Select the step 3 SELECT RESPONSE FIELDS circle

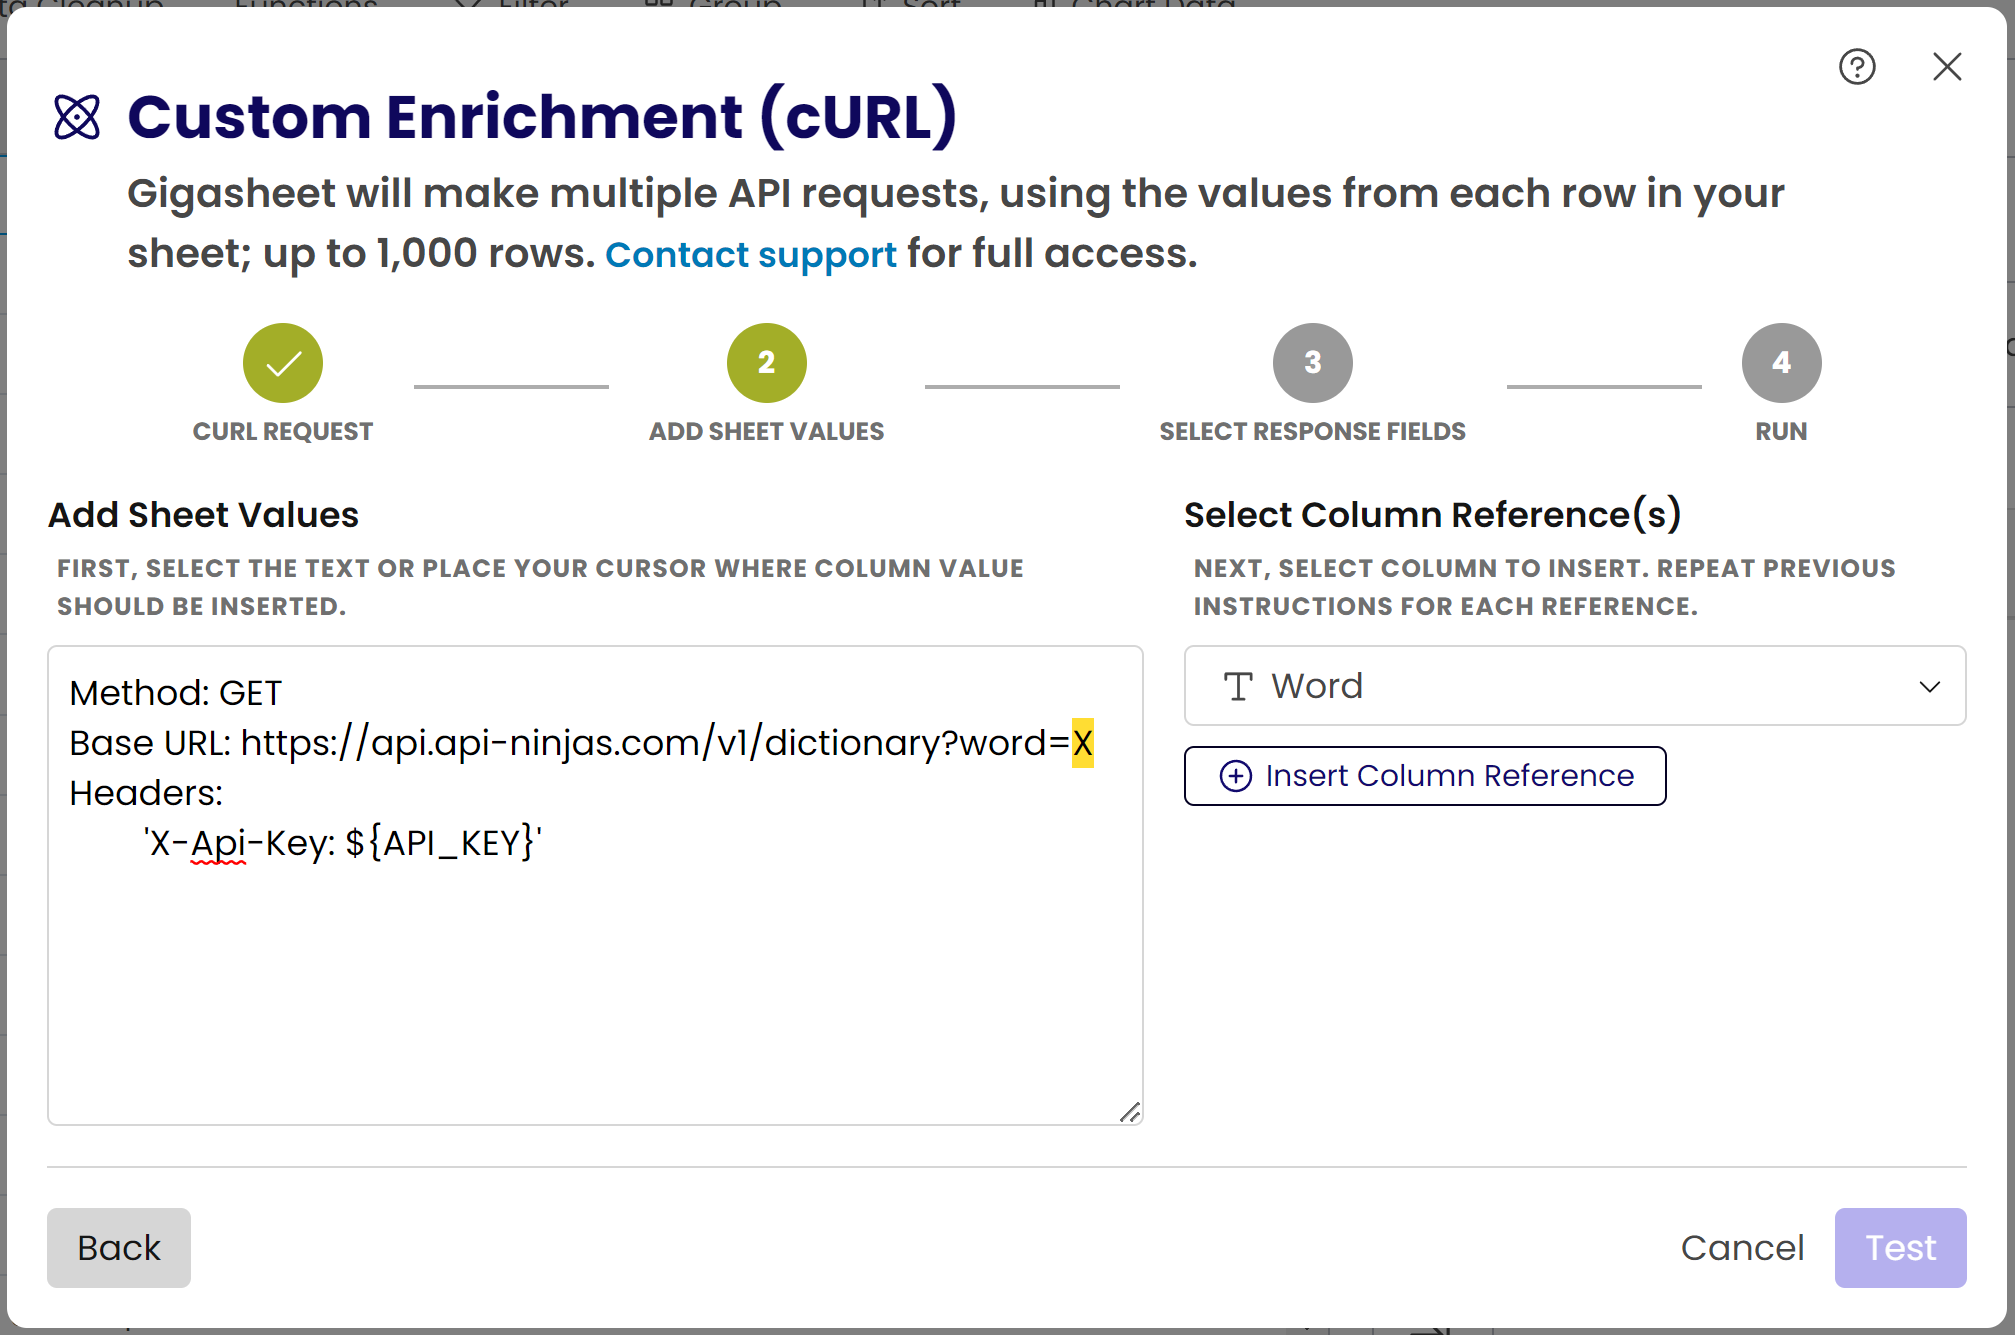pyautogui.click(x=1312, y=363)
